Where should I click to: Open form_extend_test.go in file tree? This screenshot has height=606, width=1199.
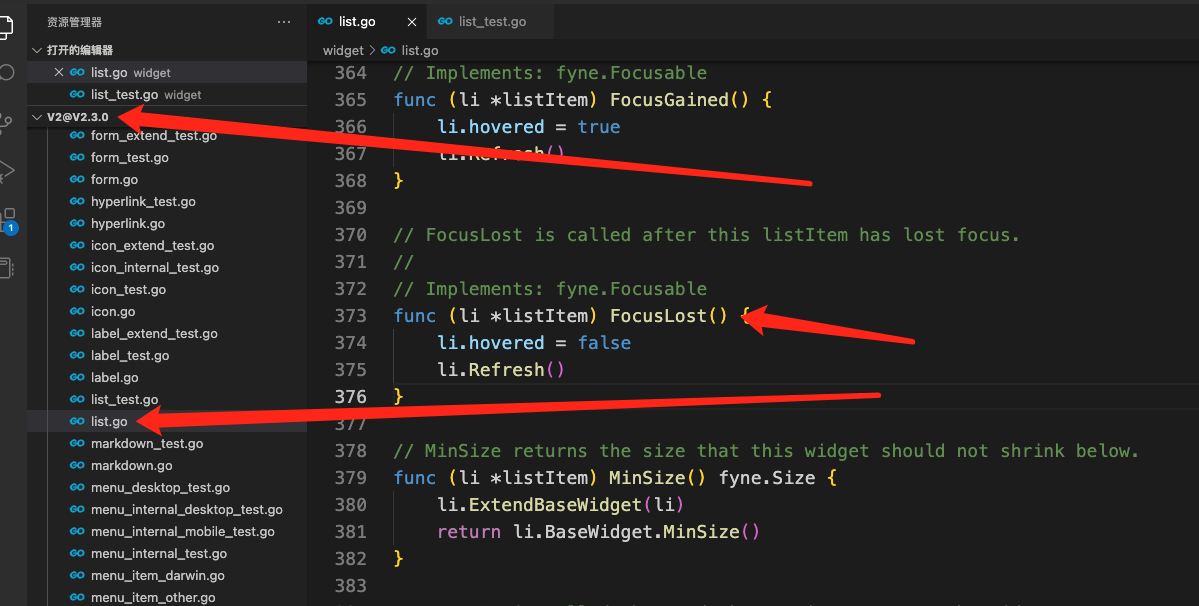tap(154, 135)
